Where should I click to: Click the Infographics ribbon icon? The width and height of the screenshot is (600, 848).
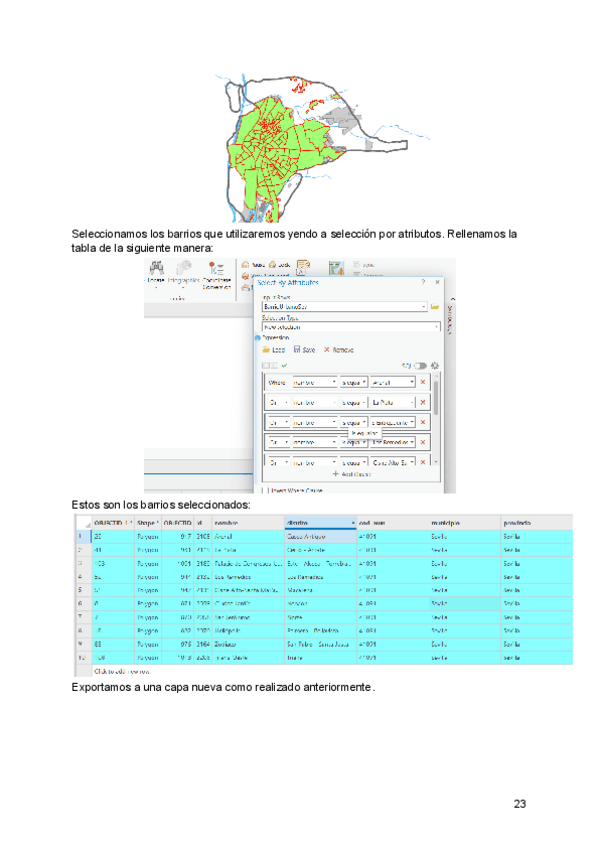tap(184, 268)
